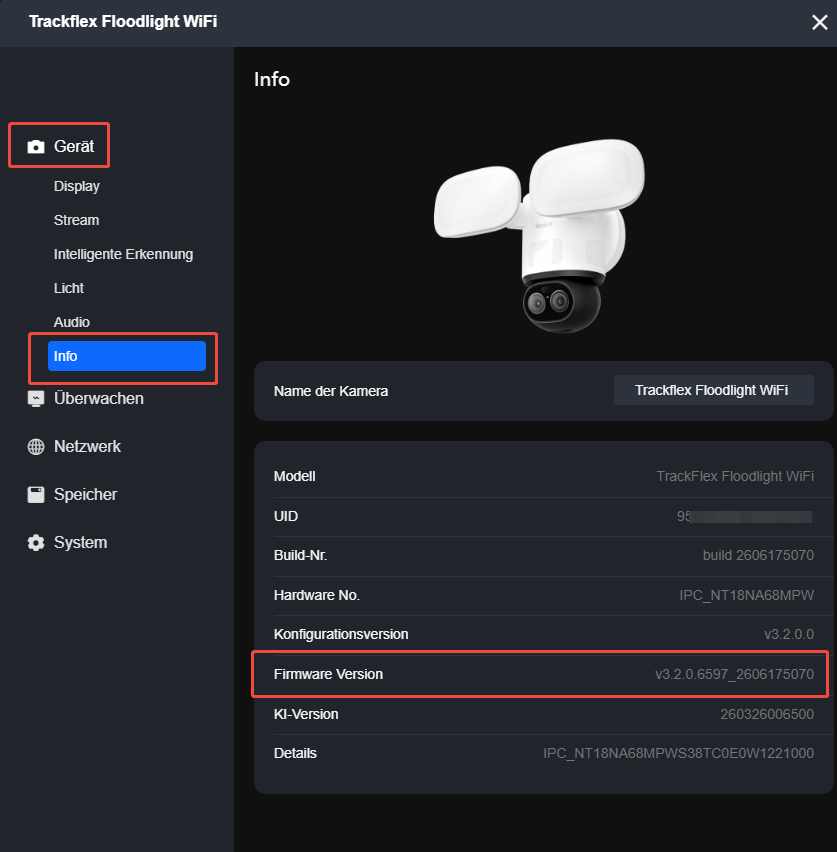The image size is (837, 852).
Task: Click the Speicher storage icon
Action: tap(36, 494)
